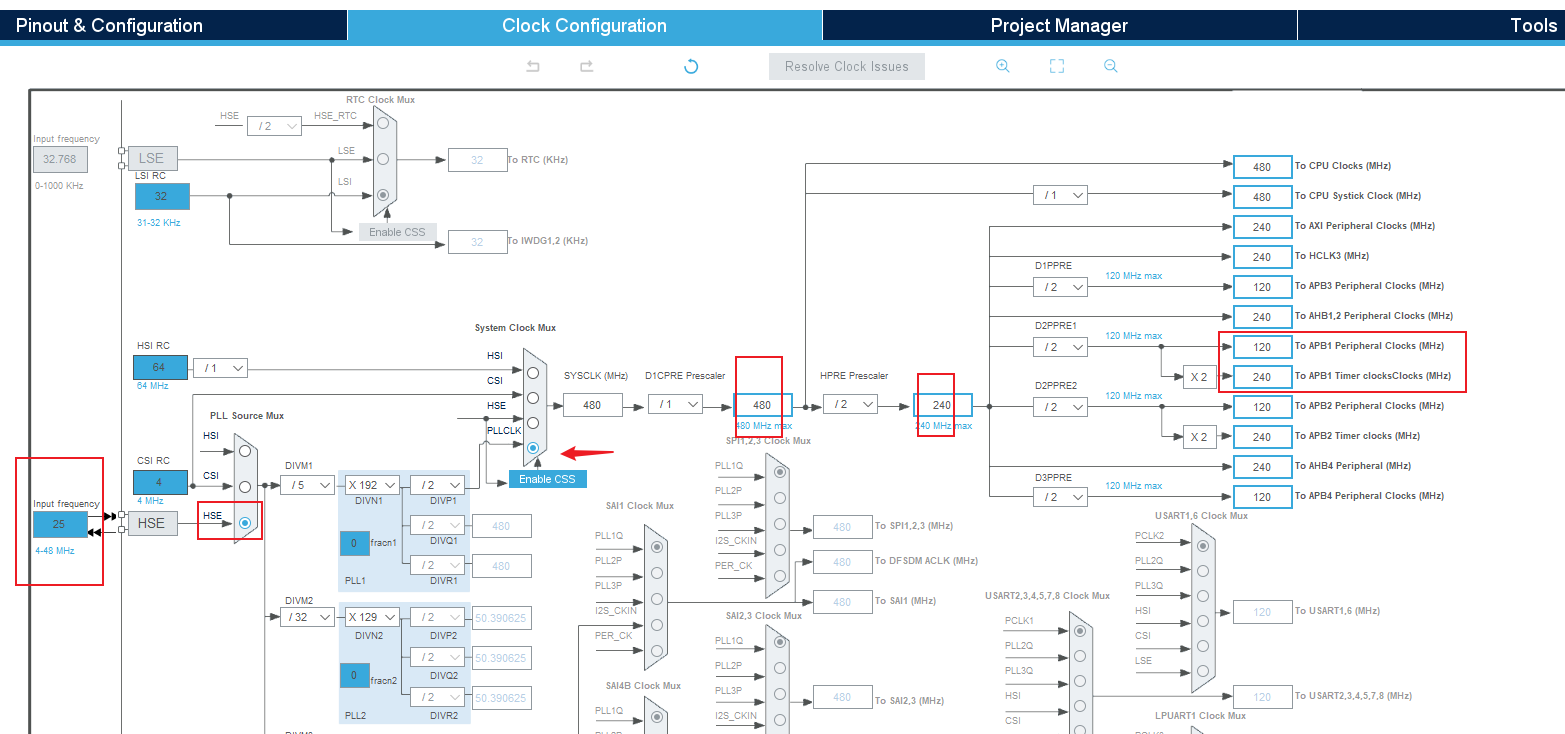Select PLL1Q in the SPI1,2,3 Clock Mux
Screen dimensions: 1565x734
(x=778, y=472)
